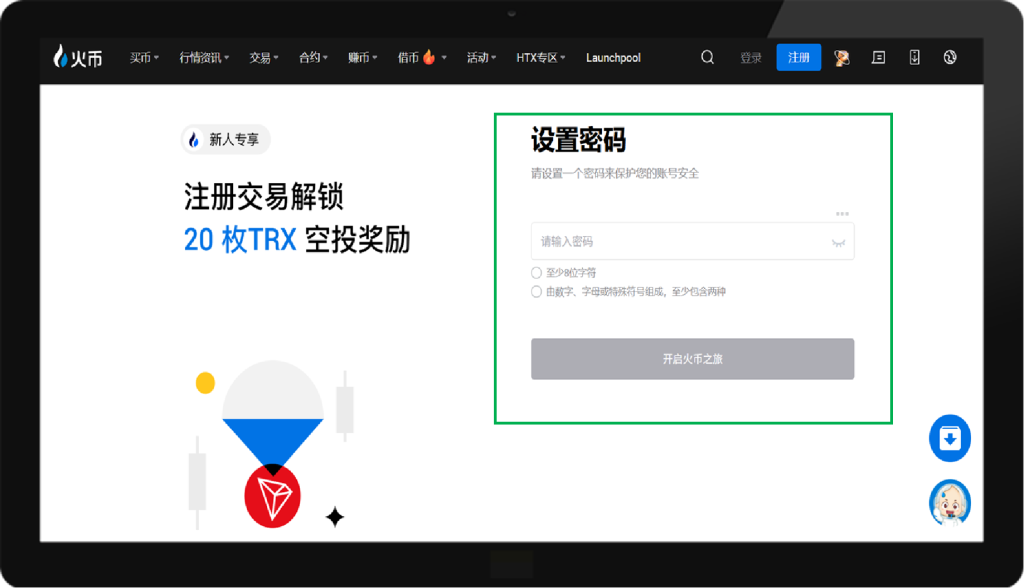1024x588 pixels.
Task: Click the trophy rewards icon in navbar
Action: (x=842, y=58)
